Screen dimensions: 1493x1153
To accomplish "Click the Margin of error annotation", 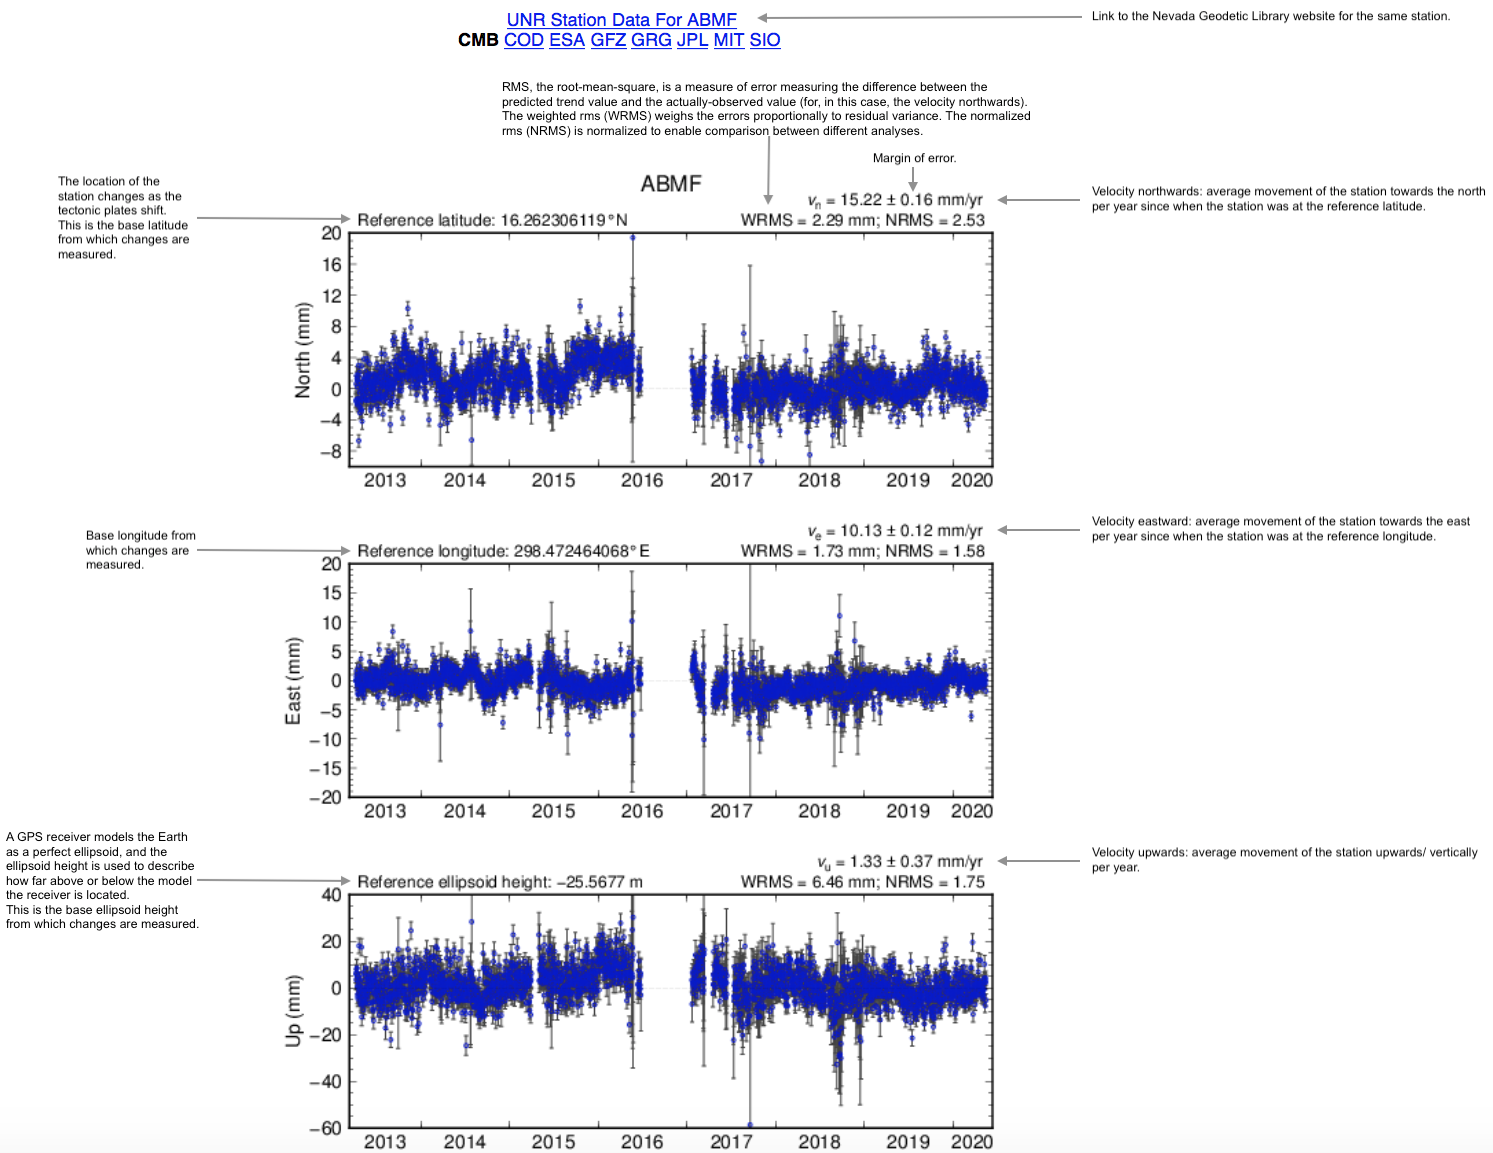I will tap(914, 158).
